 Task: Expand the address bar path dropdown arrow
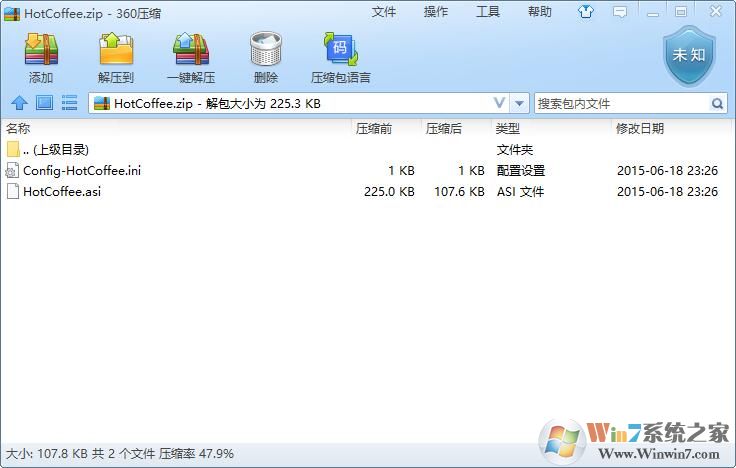[519, 103]
